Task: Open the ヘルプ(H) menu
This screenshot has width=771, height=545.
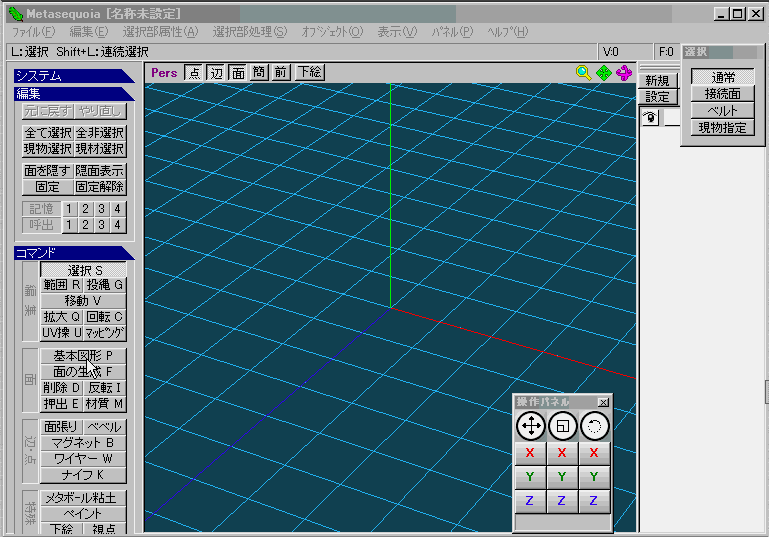Action: [507, 32]
